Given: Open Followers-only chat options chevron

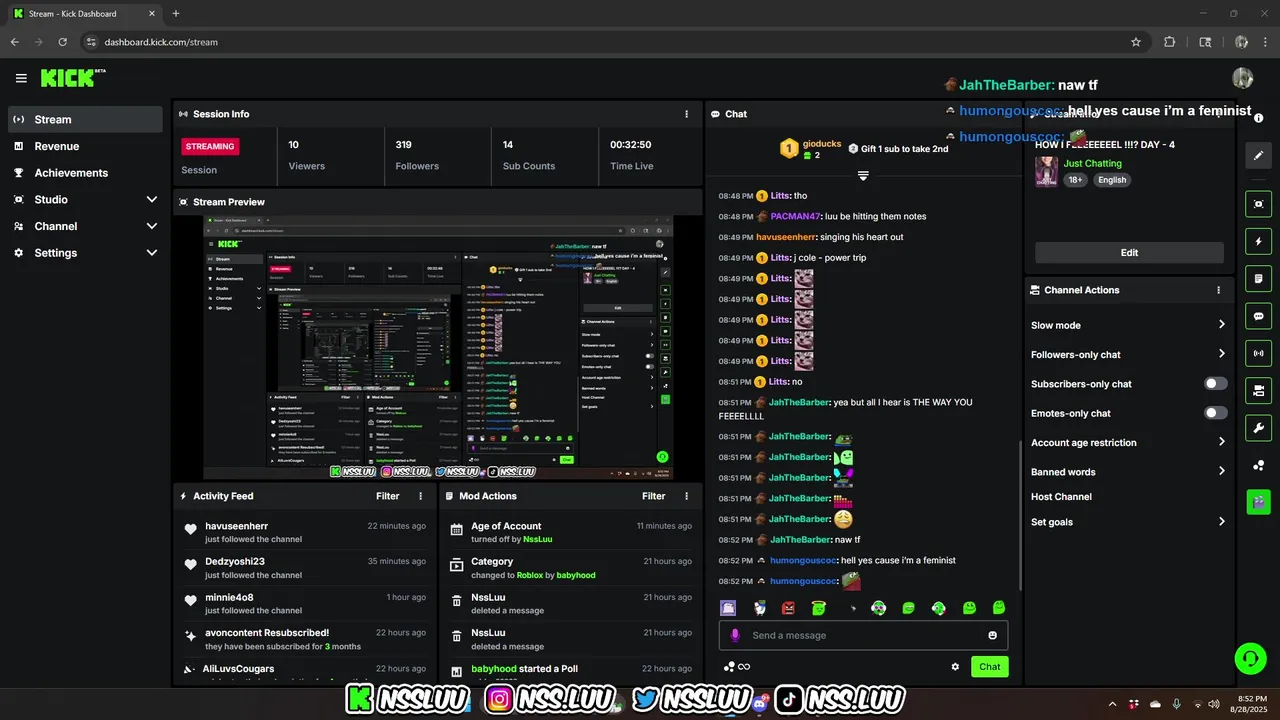Looking at the screenshot, I should [x=1221, y=354].
